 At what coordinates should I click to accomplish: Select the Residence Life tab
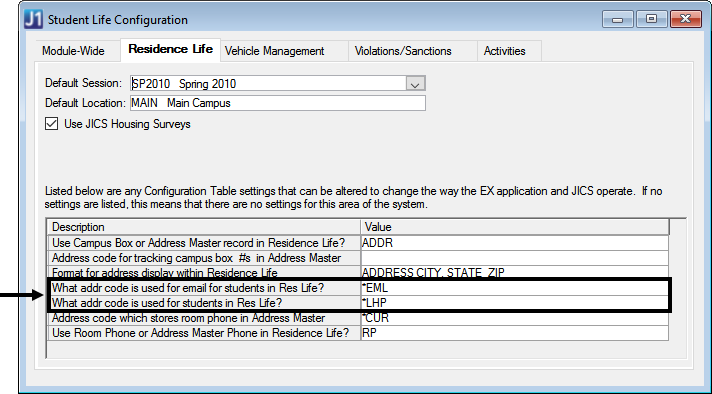click(x=170, y=49)
